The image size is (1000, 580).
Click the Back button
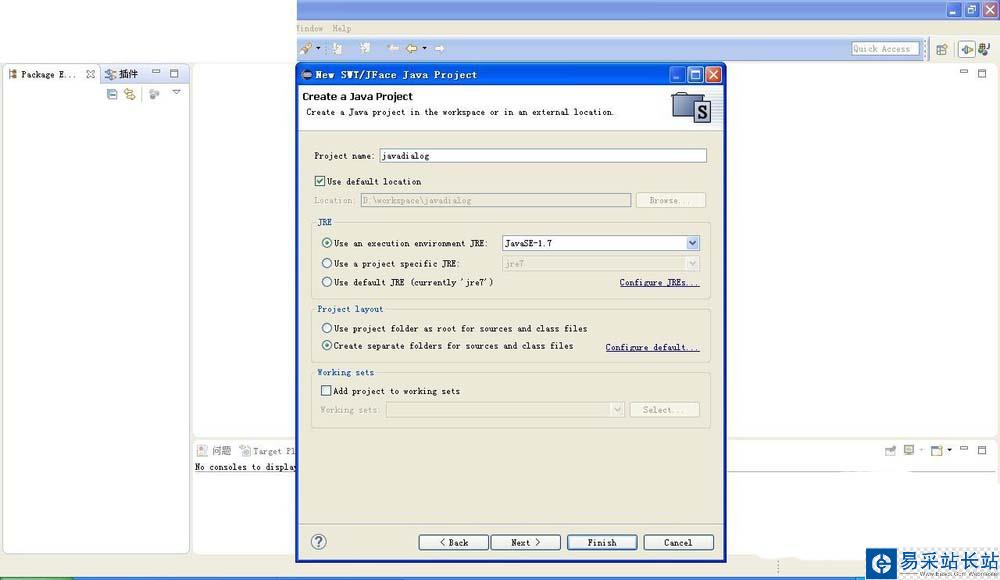(453, 542)
